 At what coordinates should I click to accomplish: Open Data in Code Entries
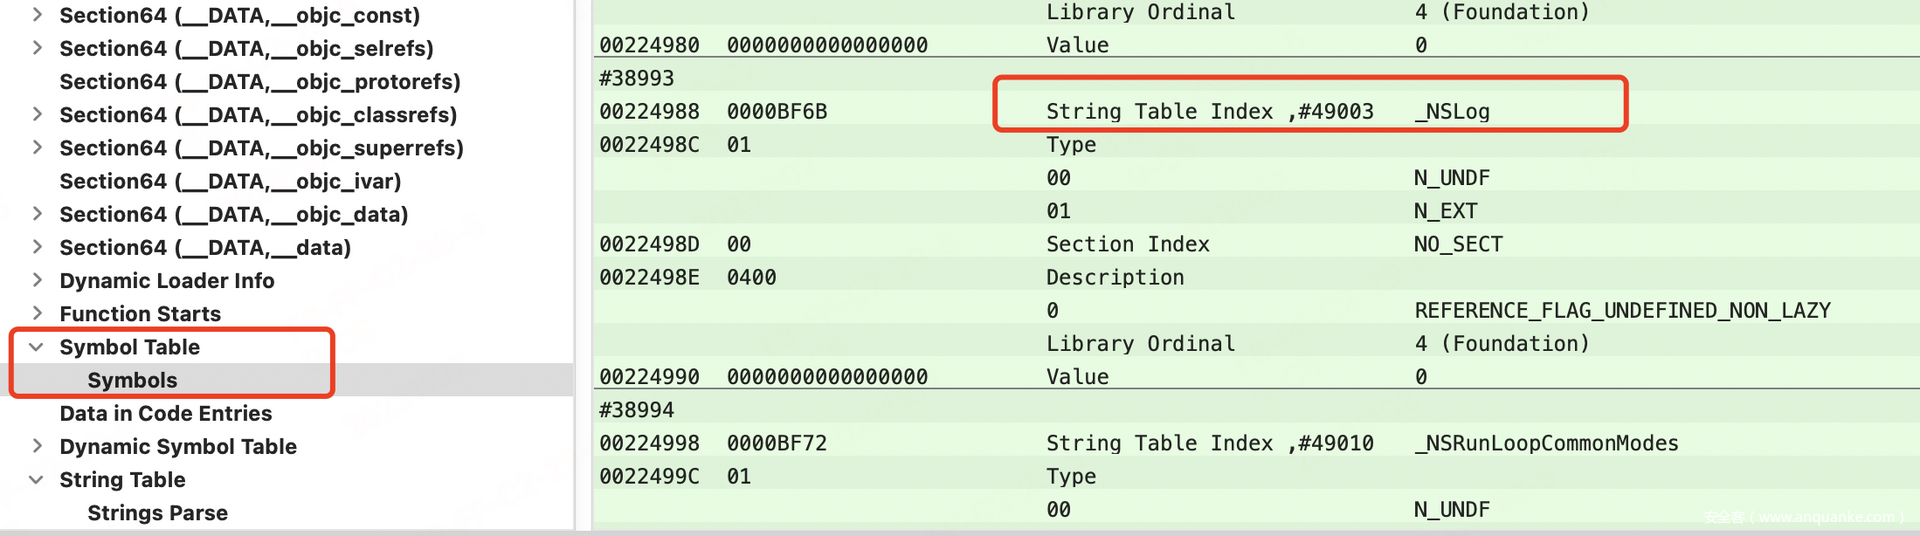(x=165, y=413)
